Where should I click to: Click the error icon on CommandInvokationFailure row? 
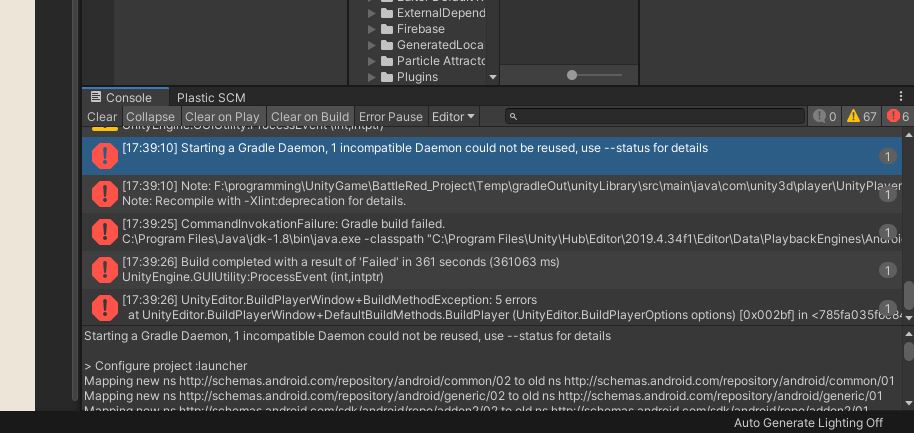[105, 232]
